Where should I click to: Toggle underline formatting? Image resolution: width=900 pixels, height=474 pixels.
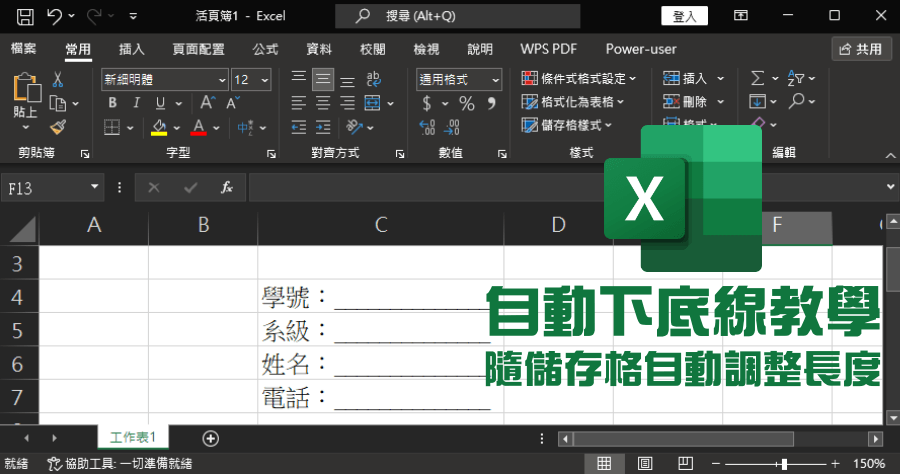pyautogui.click(x=160, y=103)
